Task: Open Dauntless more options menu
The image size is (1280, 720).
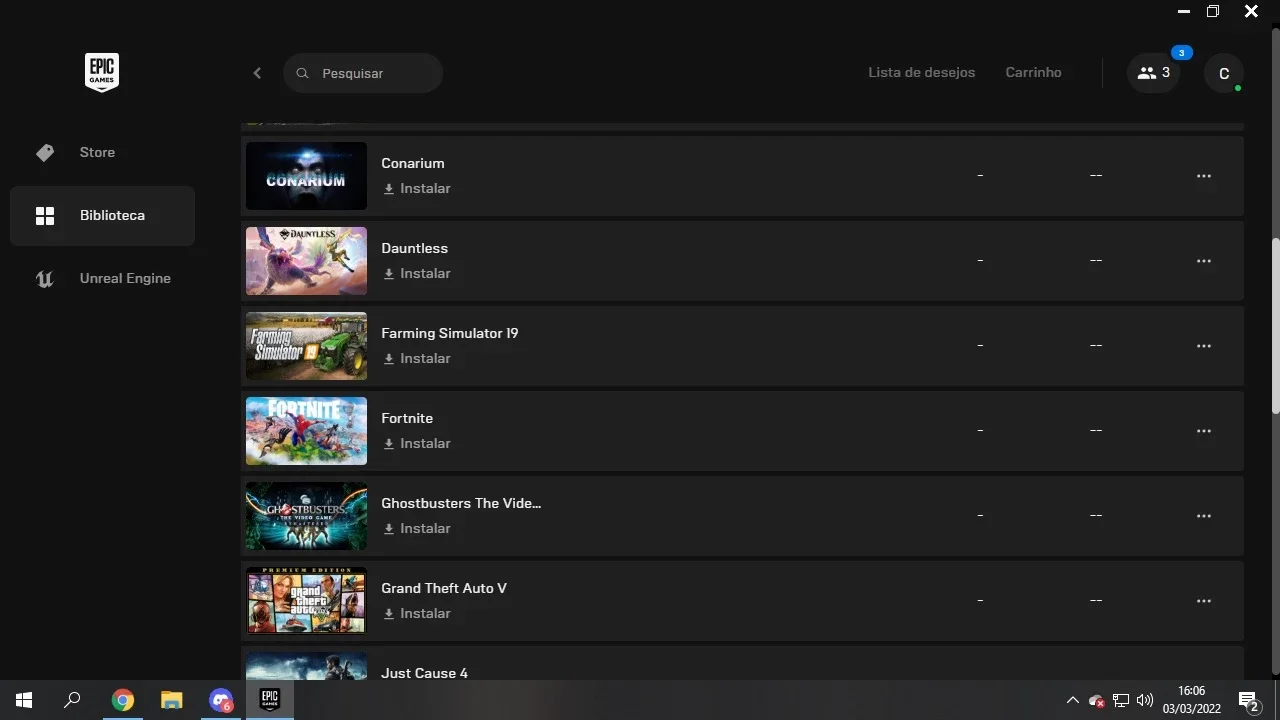Action: tap(1204, 261)
